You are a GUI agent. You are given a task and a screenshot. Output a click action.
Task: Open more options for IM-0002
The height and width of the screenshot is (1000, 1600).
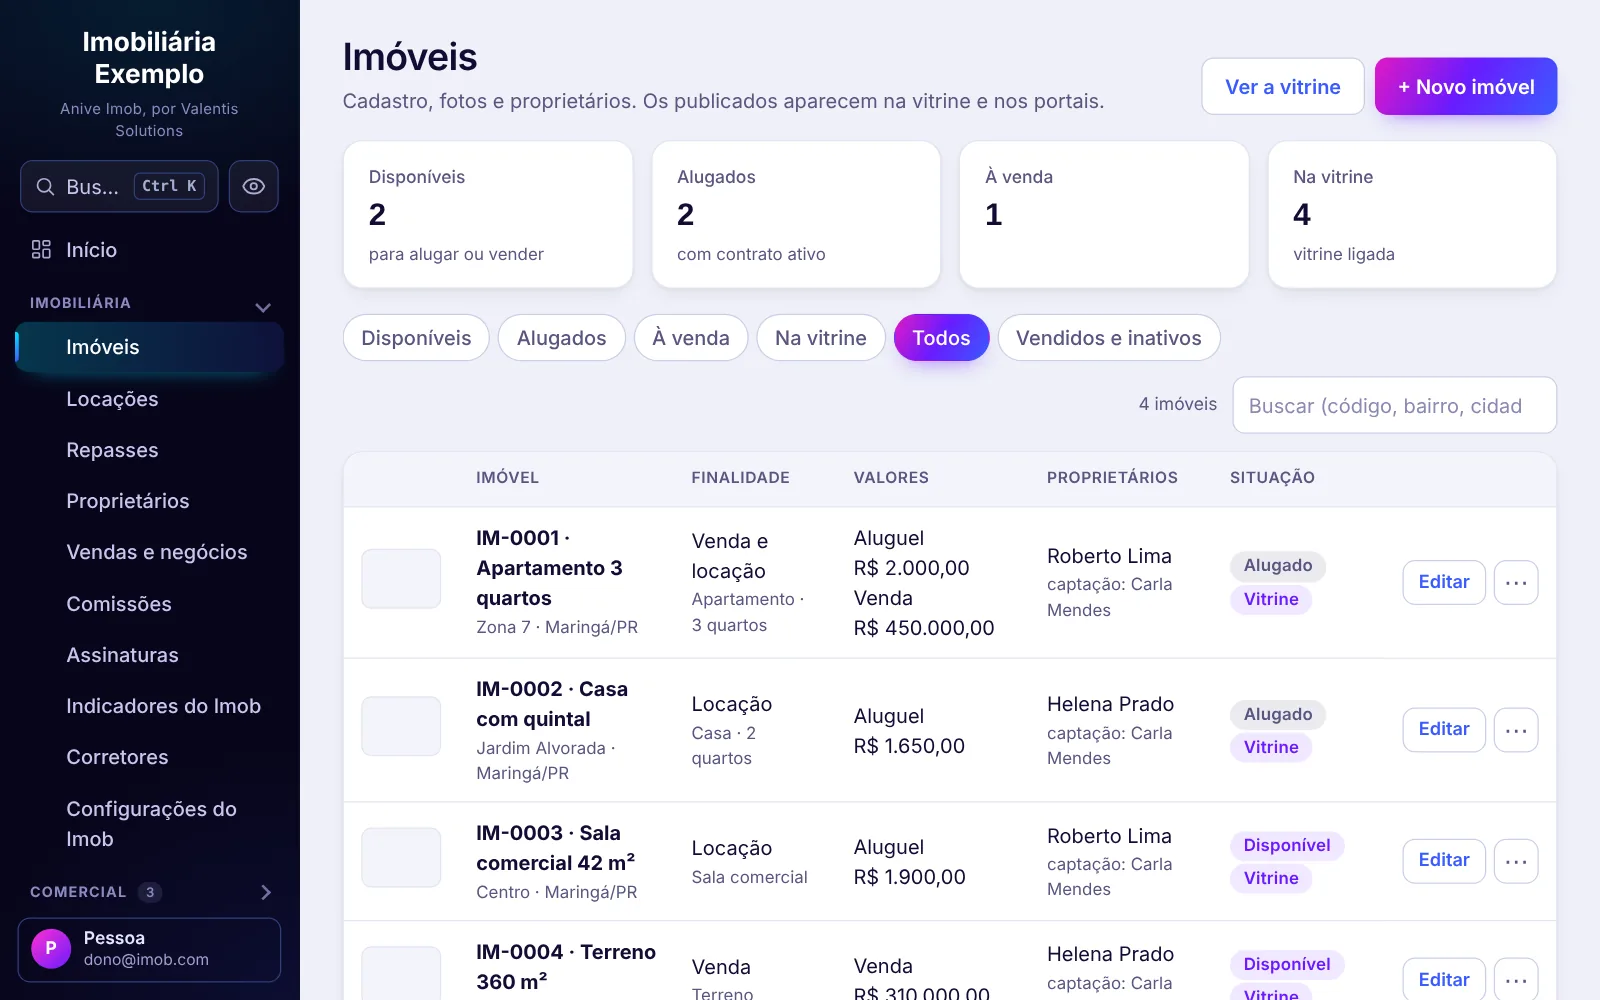1516,730
